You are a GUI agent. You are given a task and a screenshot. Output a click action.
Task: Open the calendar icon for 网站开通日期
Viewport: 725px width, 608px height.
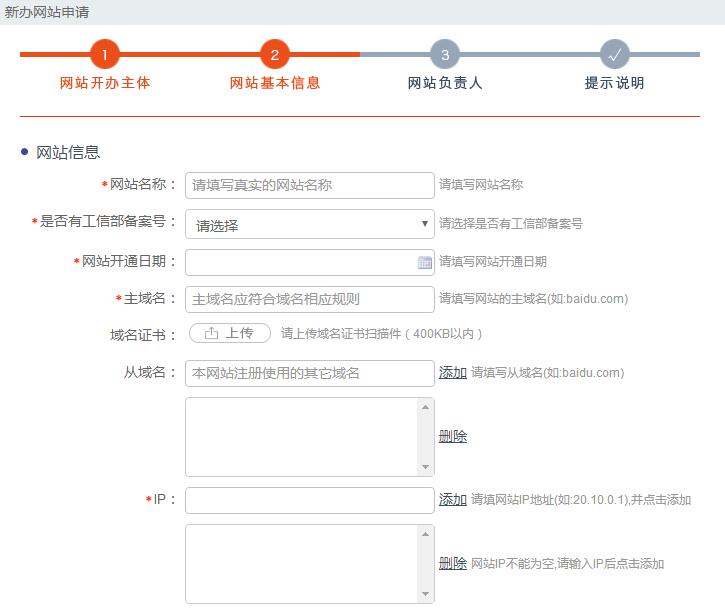424,262
